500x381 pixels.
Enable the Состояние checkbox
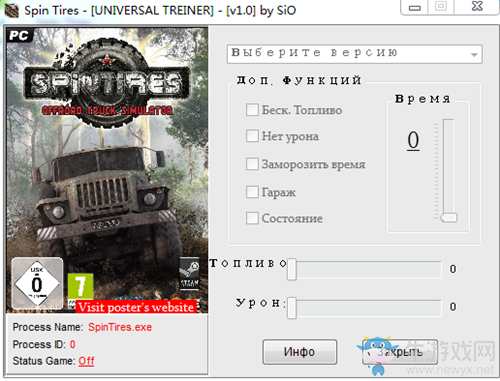click(x=252, y=218)
